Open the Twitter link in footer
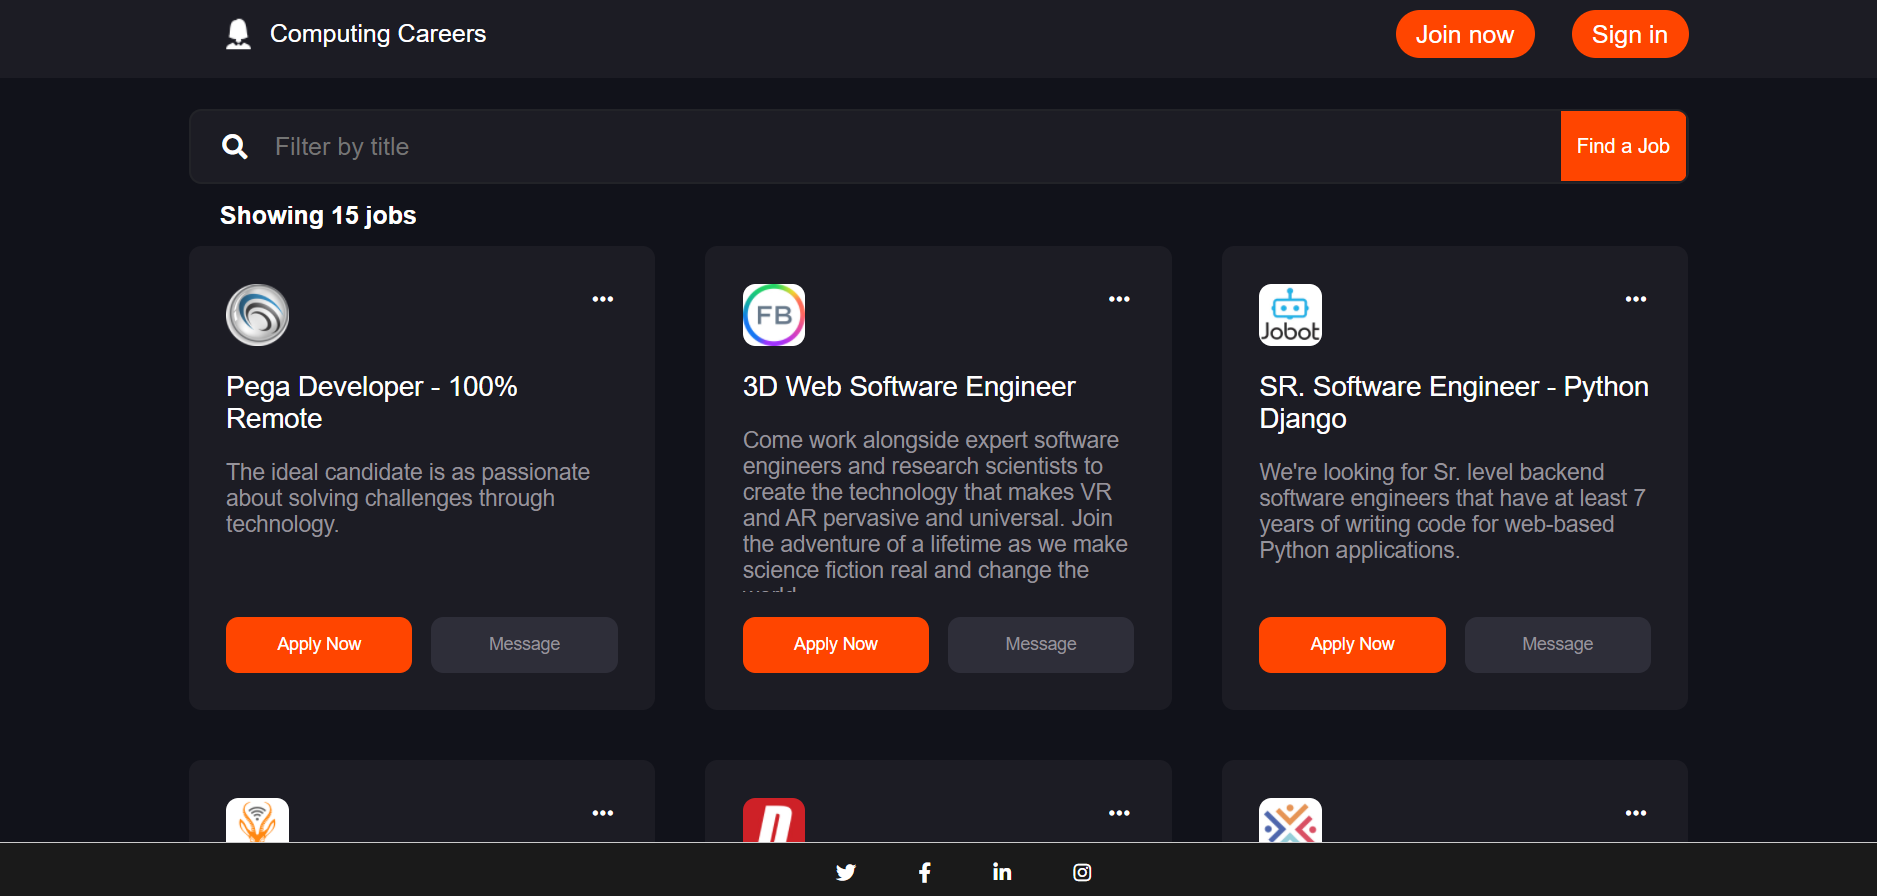The width and height of the screenshot is (1877, 896). pyautogui.click(x=845, y=872)
